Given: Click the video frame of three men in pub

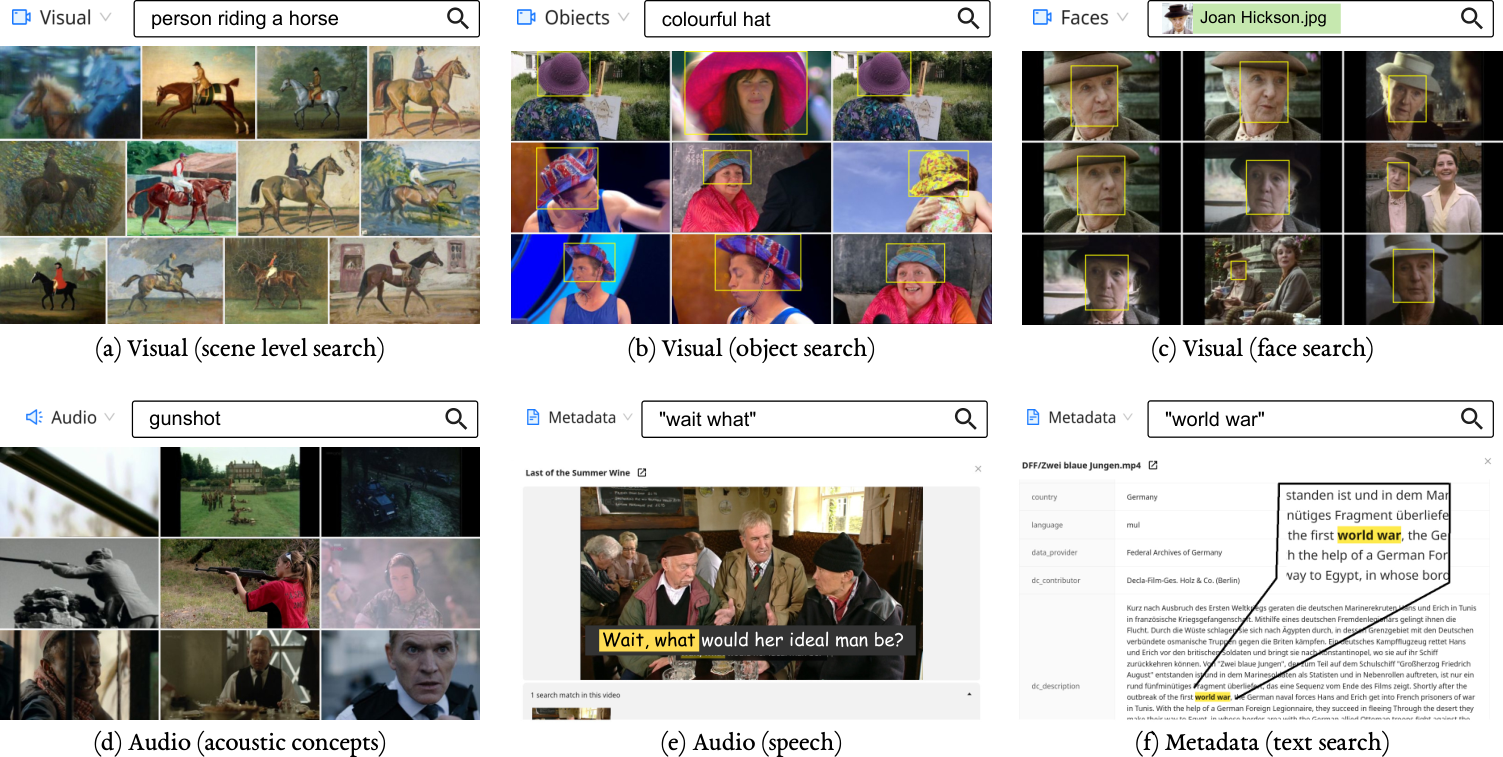Looking at the screenshot, I should [751, 583].
